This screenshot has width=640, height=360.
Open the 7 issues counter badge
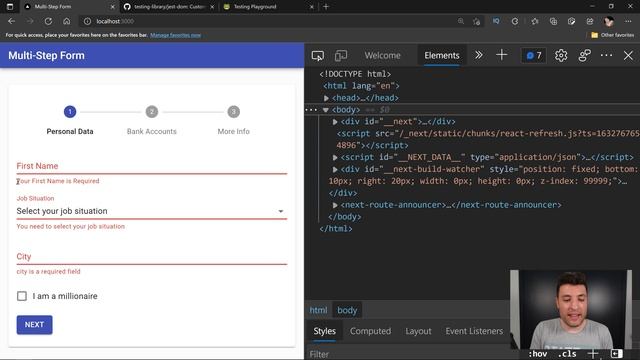click(x=534, y=56)
